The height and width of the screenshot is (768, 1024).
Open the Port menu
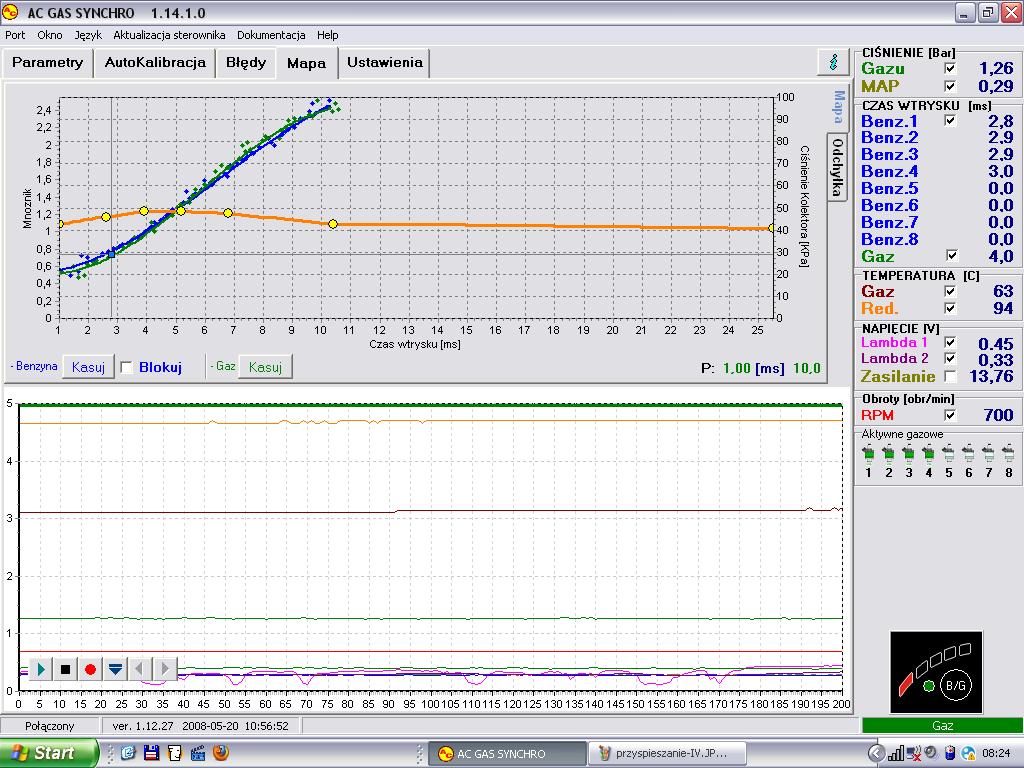click(x=15, y=35)
